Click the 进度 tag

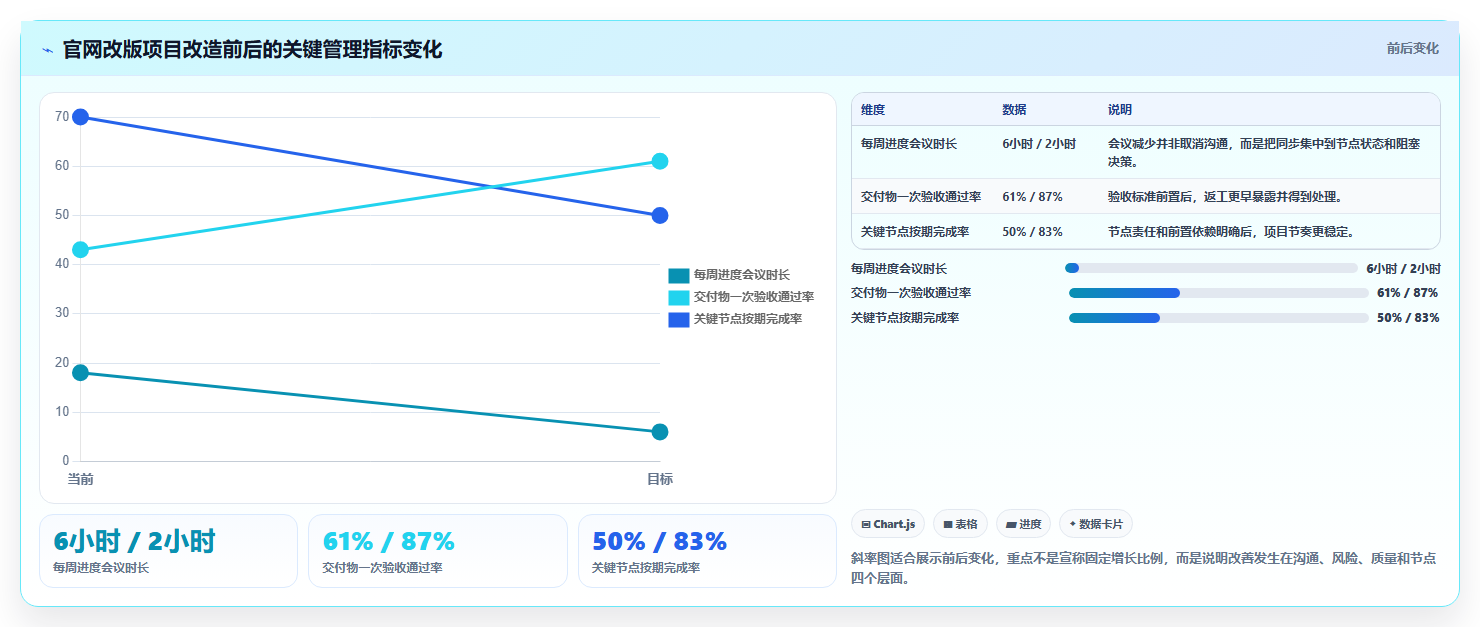(1023, 524)
